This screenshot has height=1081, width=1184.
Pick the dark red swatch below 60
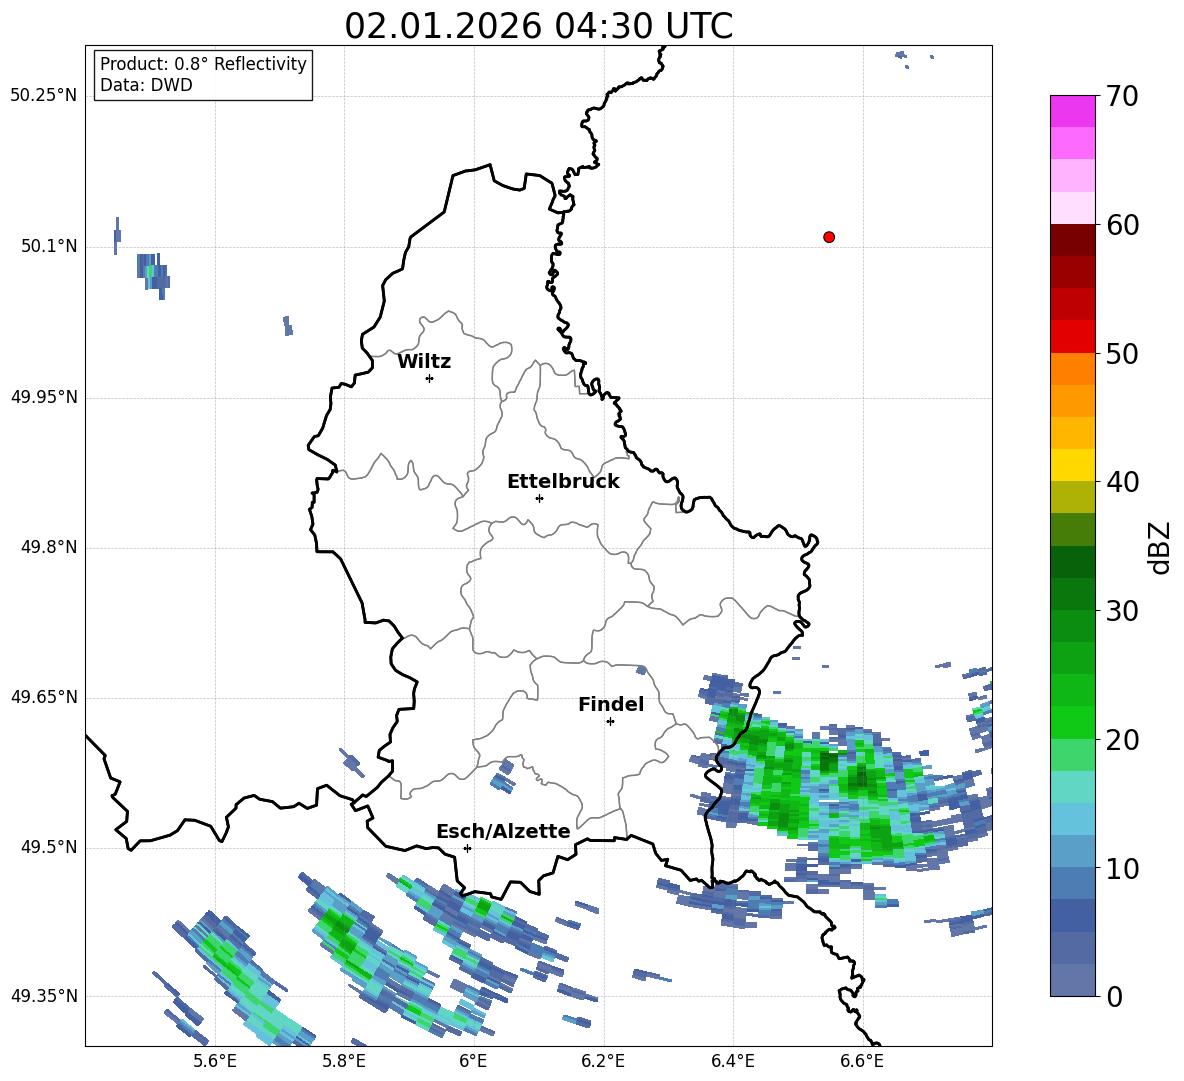(1072, 240)
